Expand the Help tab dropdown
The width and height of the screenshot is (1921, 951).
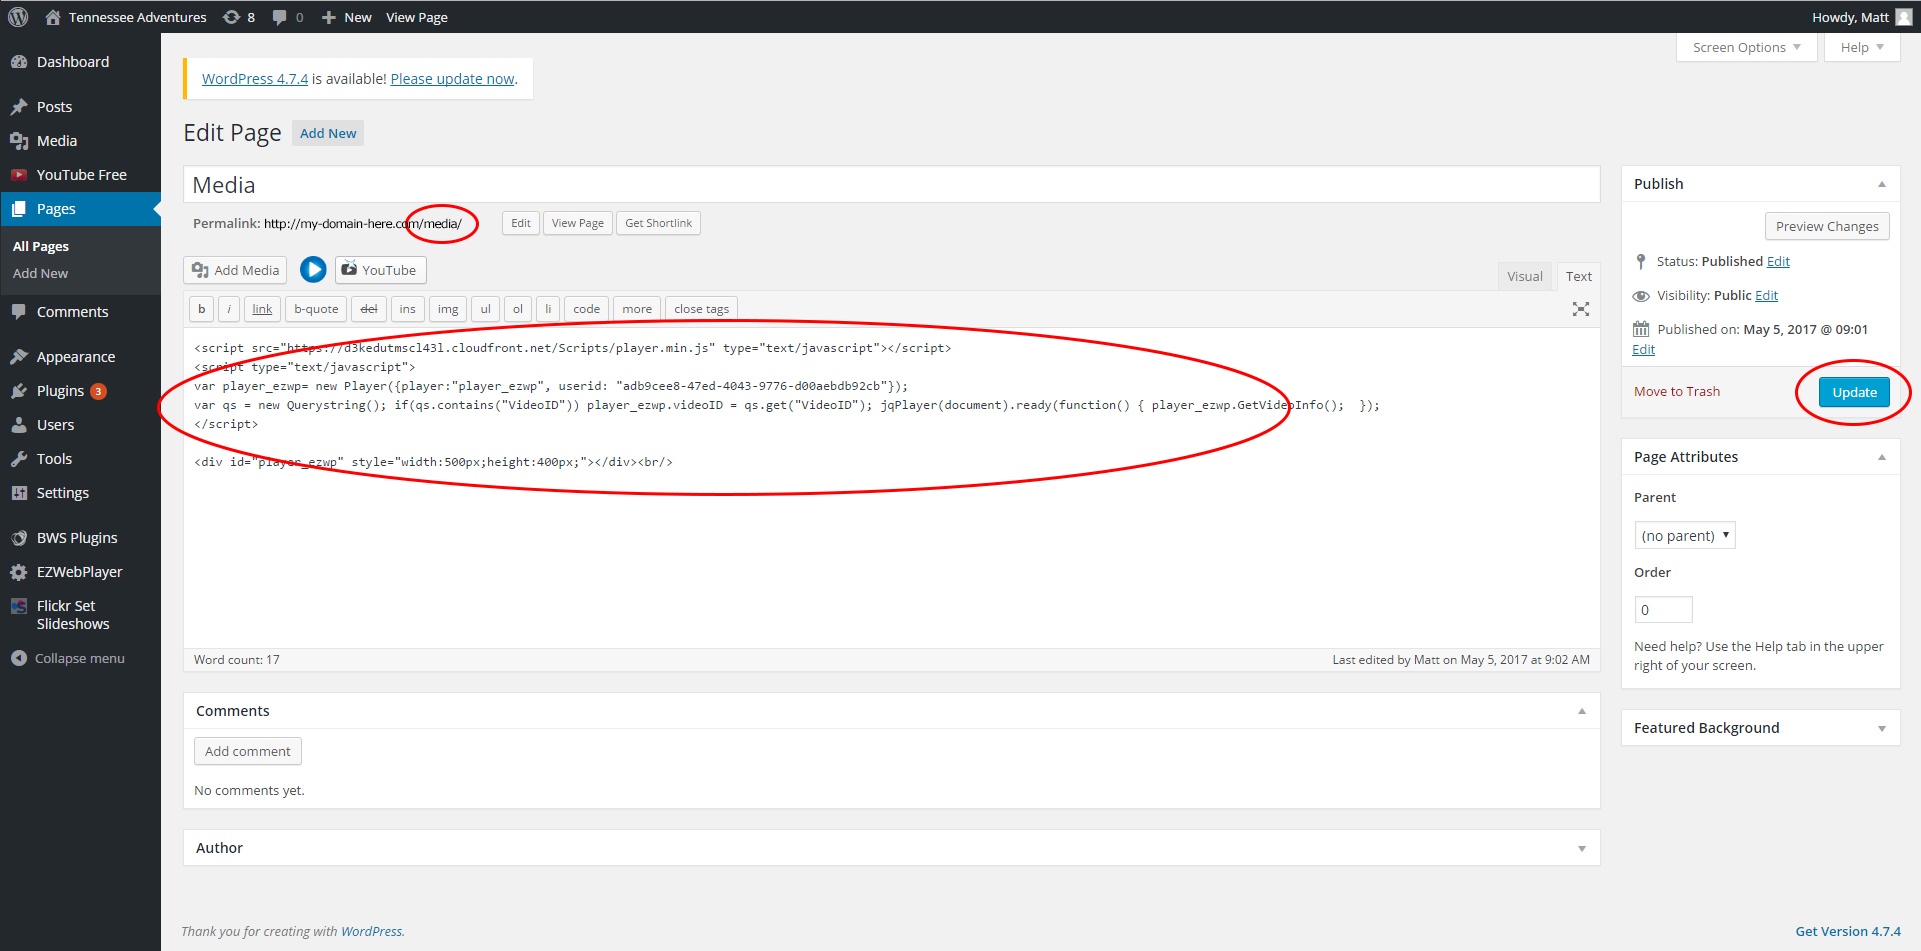coord(1862,47)
